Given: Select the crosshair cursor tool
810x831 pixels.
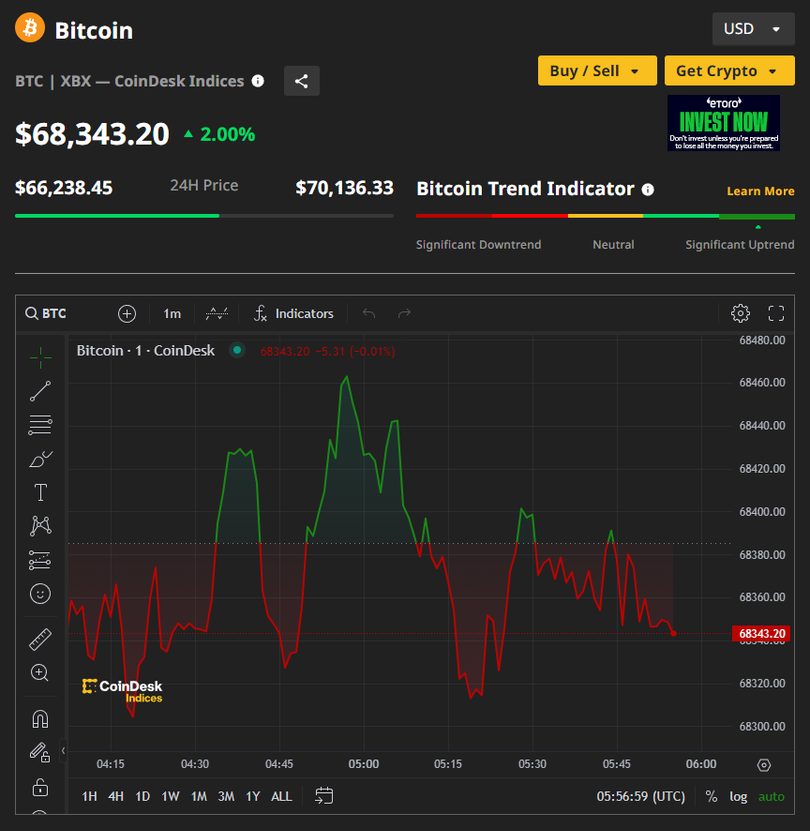Looking at the screenshot, I should click(x=40, y=357).
